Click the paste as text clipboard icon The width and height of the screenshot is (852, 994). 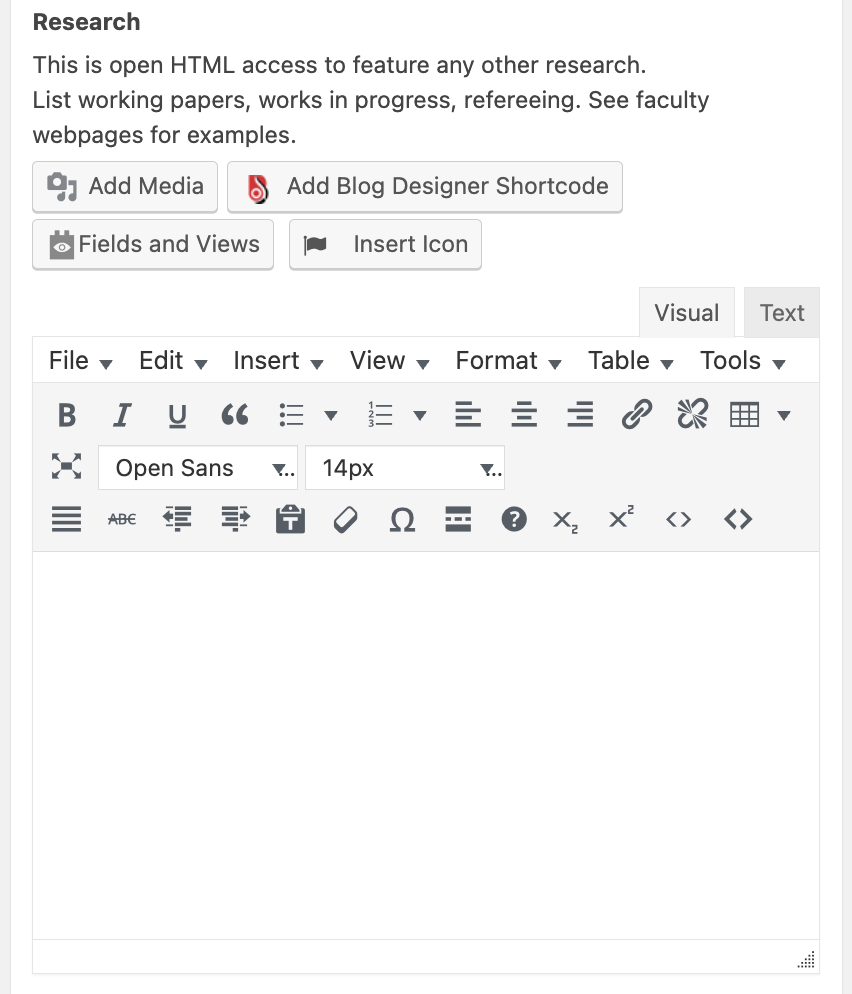click(x=290, y=519)
